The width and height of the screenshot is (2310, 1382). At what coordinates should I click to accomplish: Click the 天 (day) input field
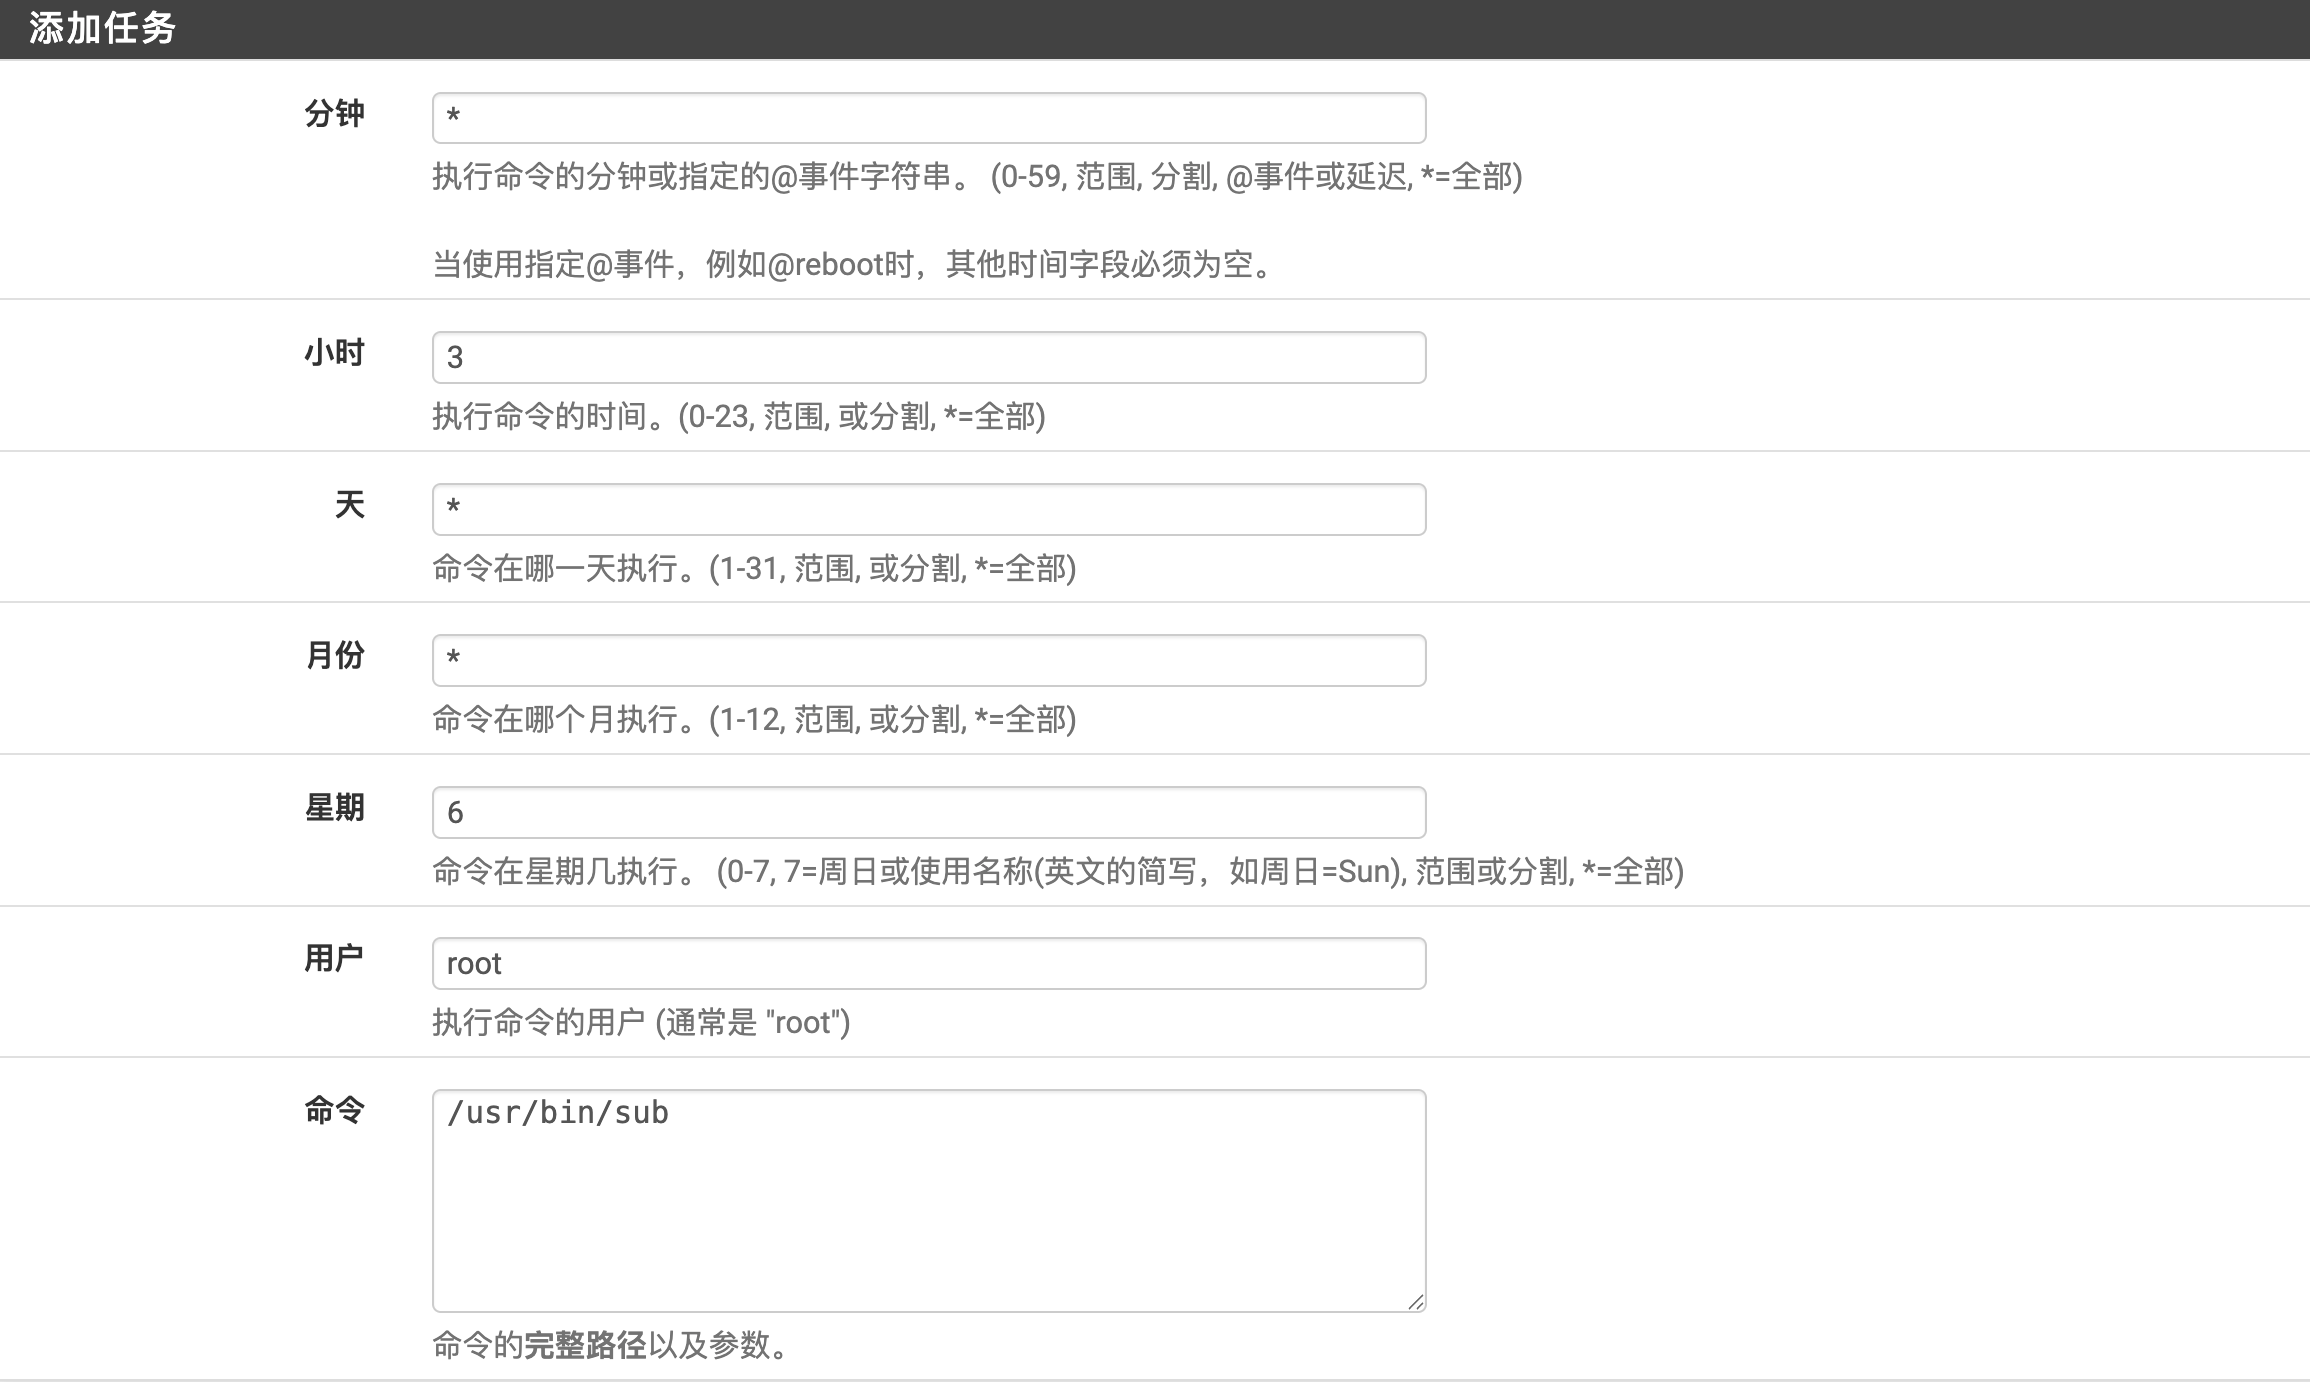(928, 509)
